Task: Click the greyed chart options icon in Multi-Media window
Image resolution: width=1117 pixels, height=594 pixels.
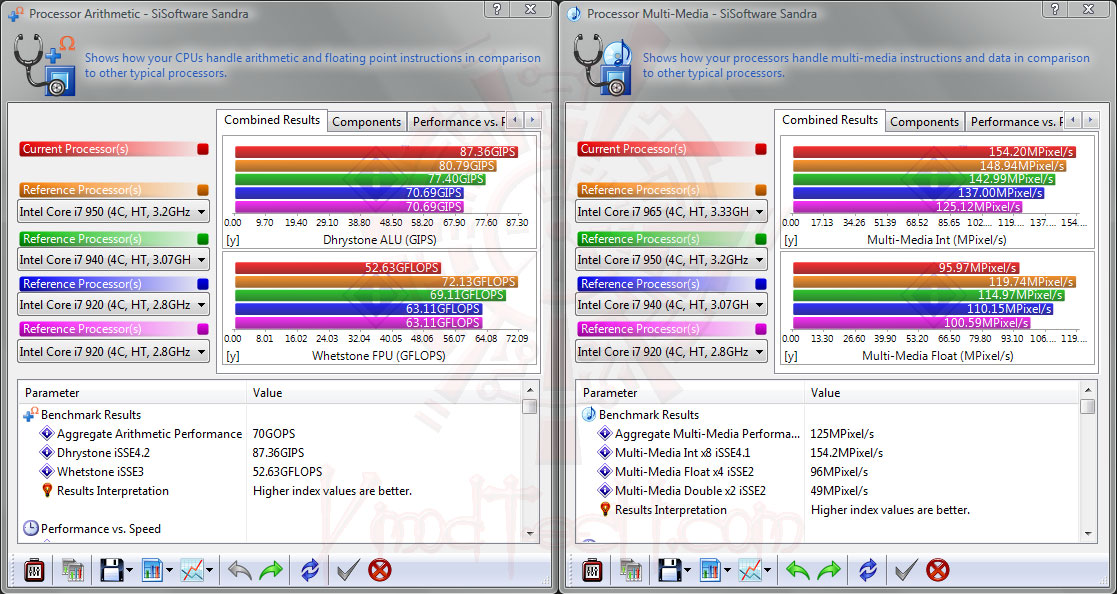Action: pyautogui.click(x=631, y=570)
